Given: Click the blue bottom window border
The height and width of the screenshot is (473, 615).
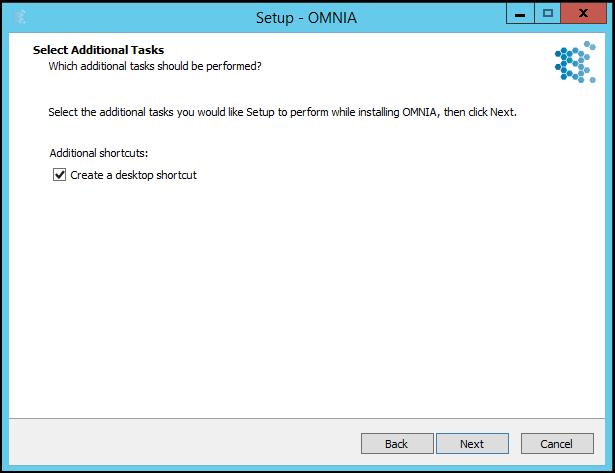Looking at the screenshot, I should (x=308, y=468).
